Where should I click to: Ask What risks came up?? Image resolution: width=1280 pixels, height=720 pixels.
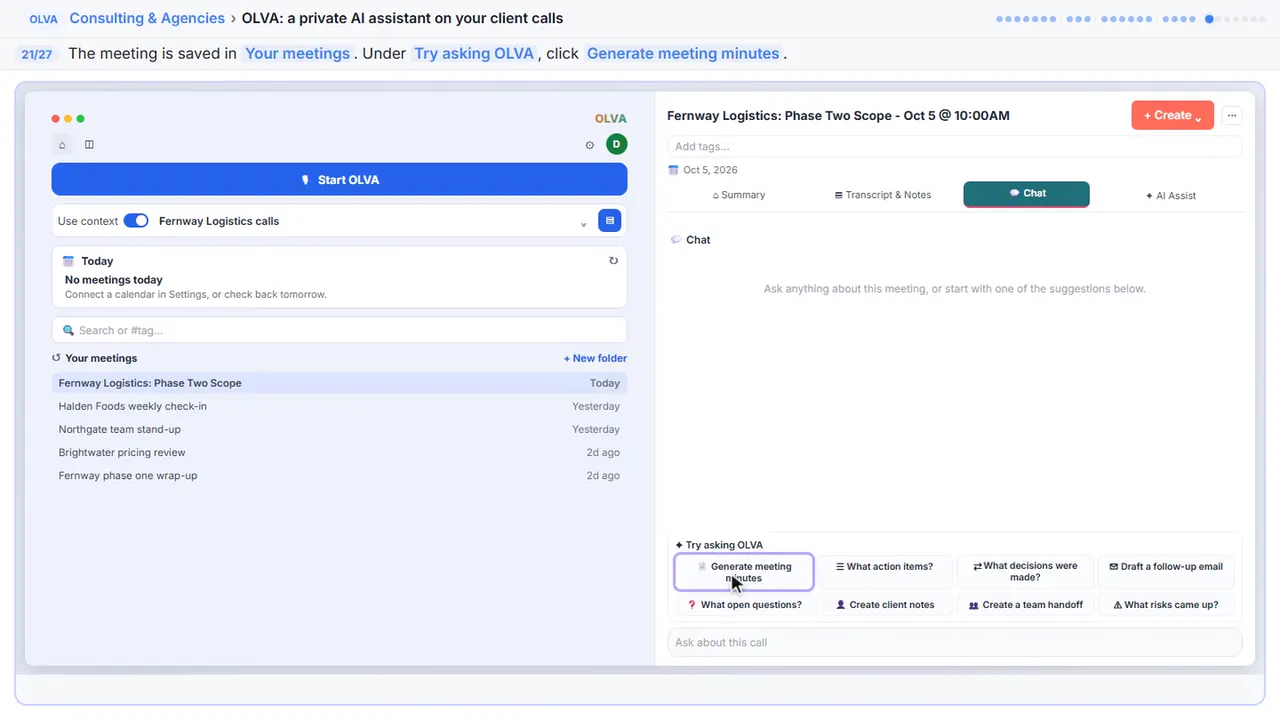[1166, 605]
